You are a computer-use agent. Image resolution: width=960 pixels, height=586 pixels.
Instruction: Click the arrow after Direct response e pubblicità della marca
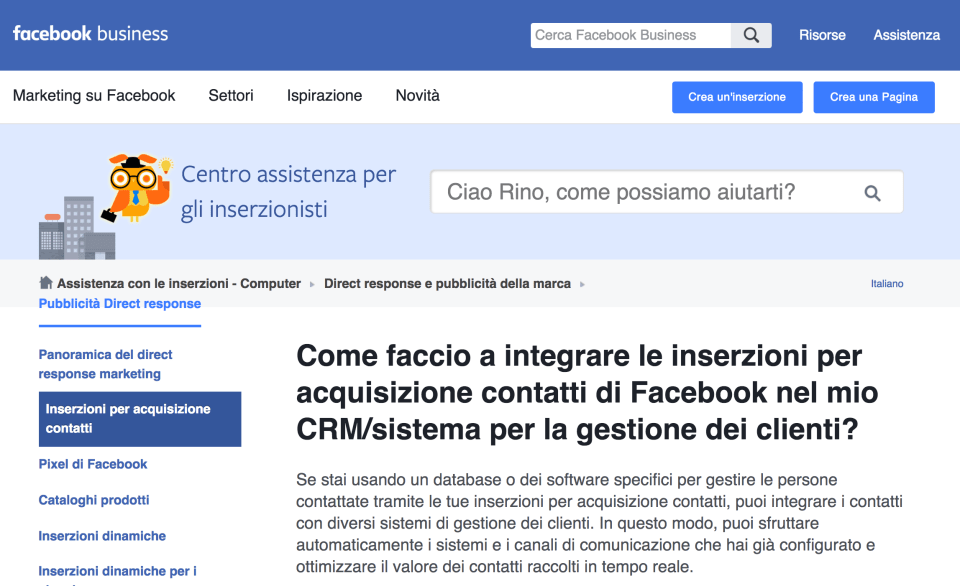(x=582, y=284)
